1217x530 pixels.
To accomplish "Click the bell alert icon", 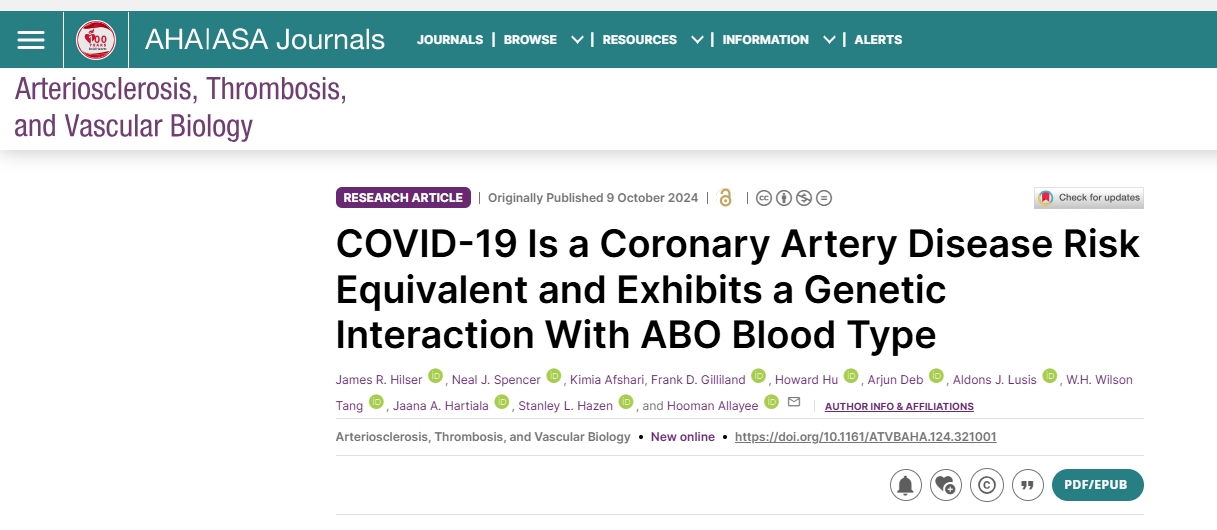I will click(905, 485).
